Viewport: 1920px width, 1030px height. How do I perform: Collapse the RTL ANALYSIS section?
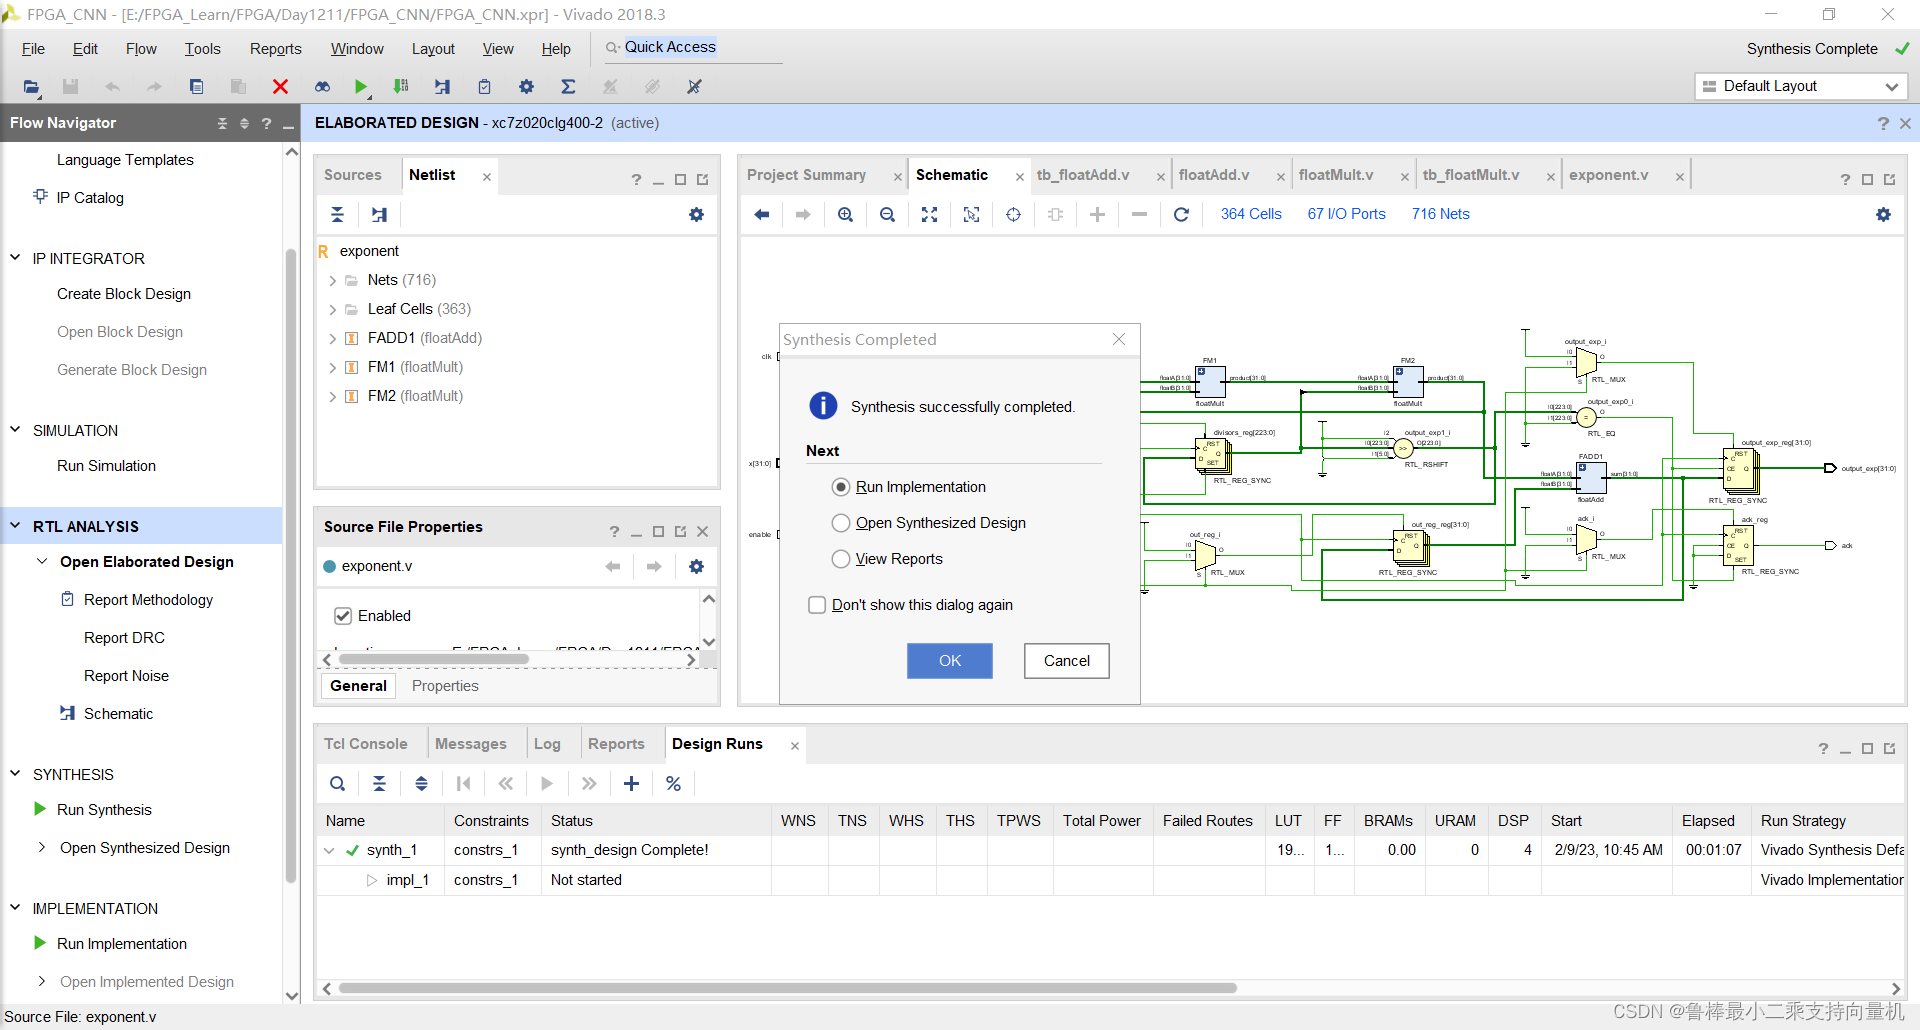(15, 526)
